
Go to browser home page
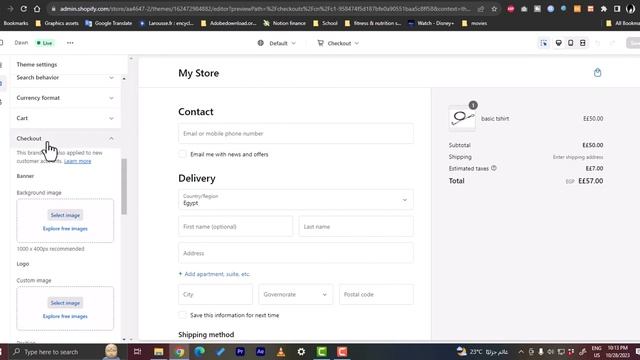click(x=37, y=9)
